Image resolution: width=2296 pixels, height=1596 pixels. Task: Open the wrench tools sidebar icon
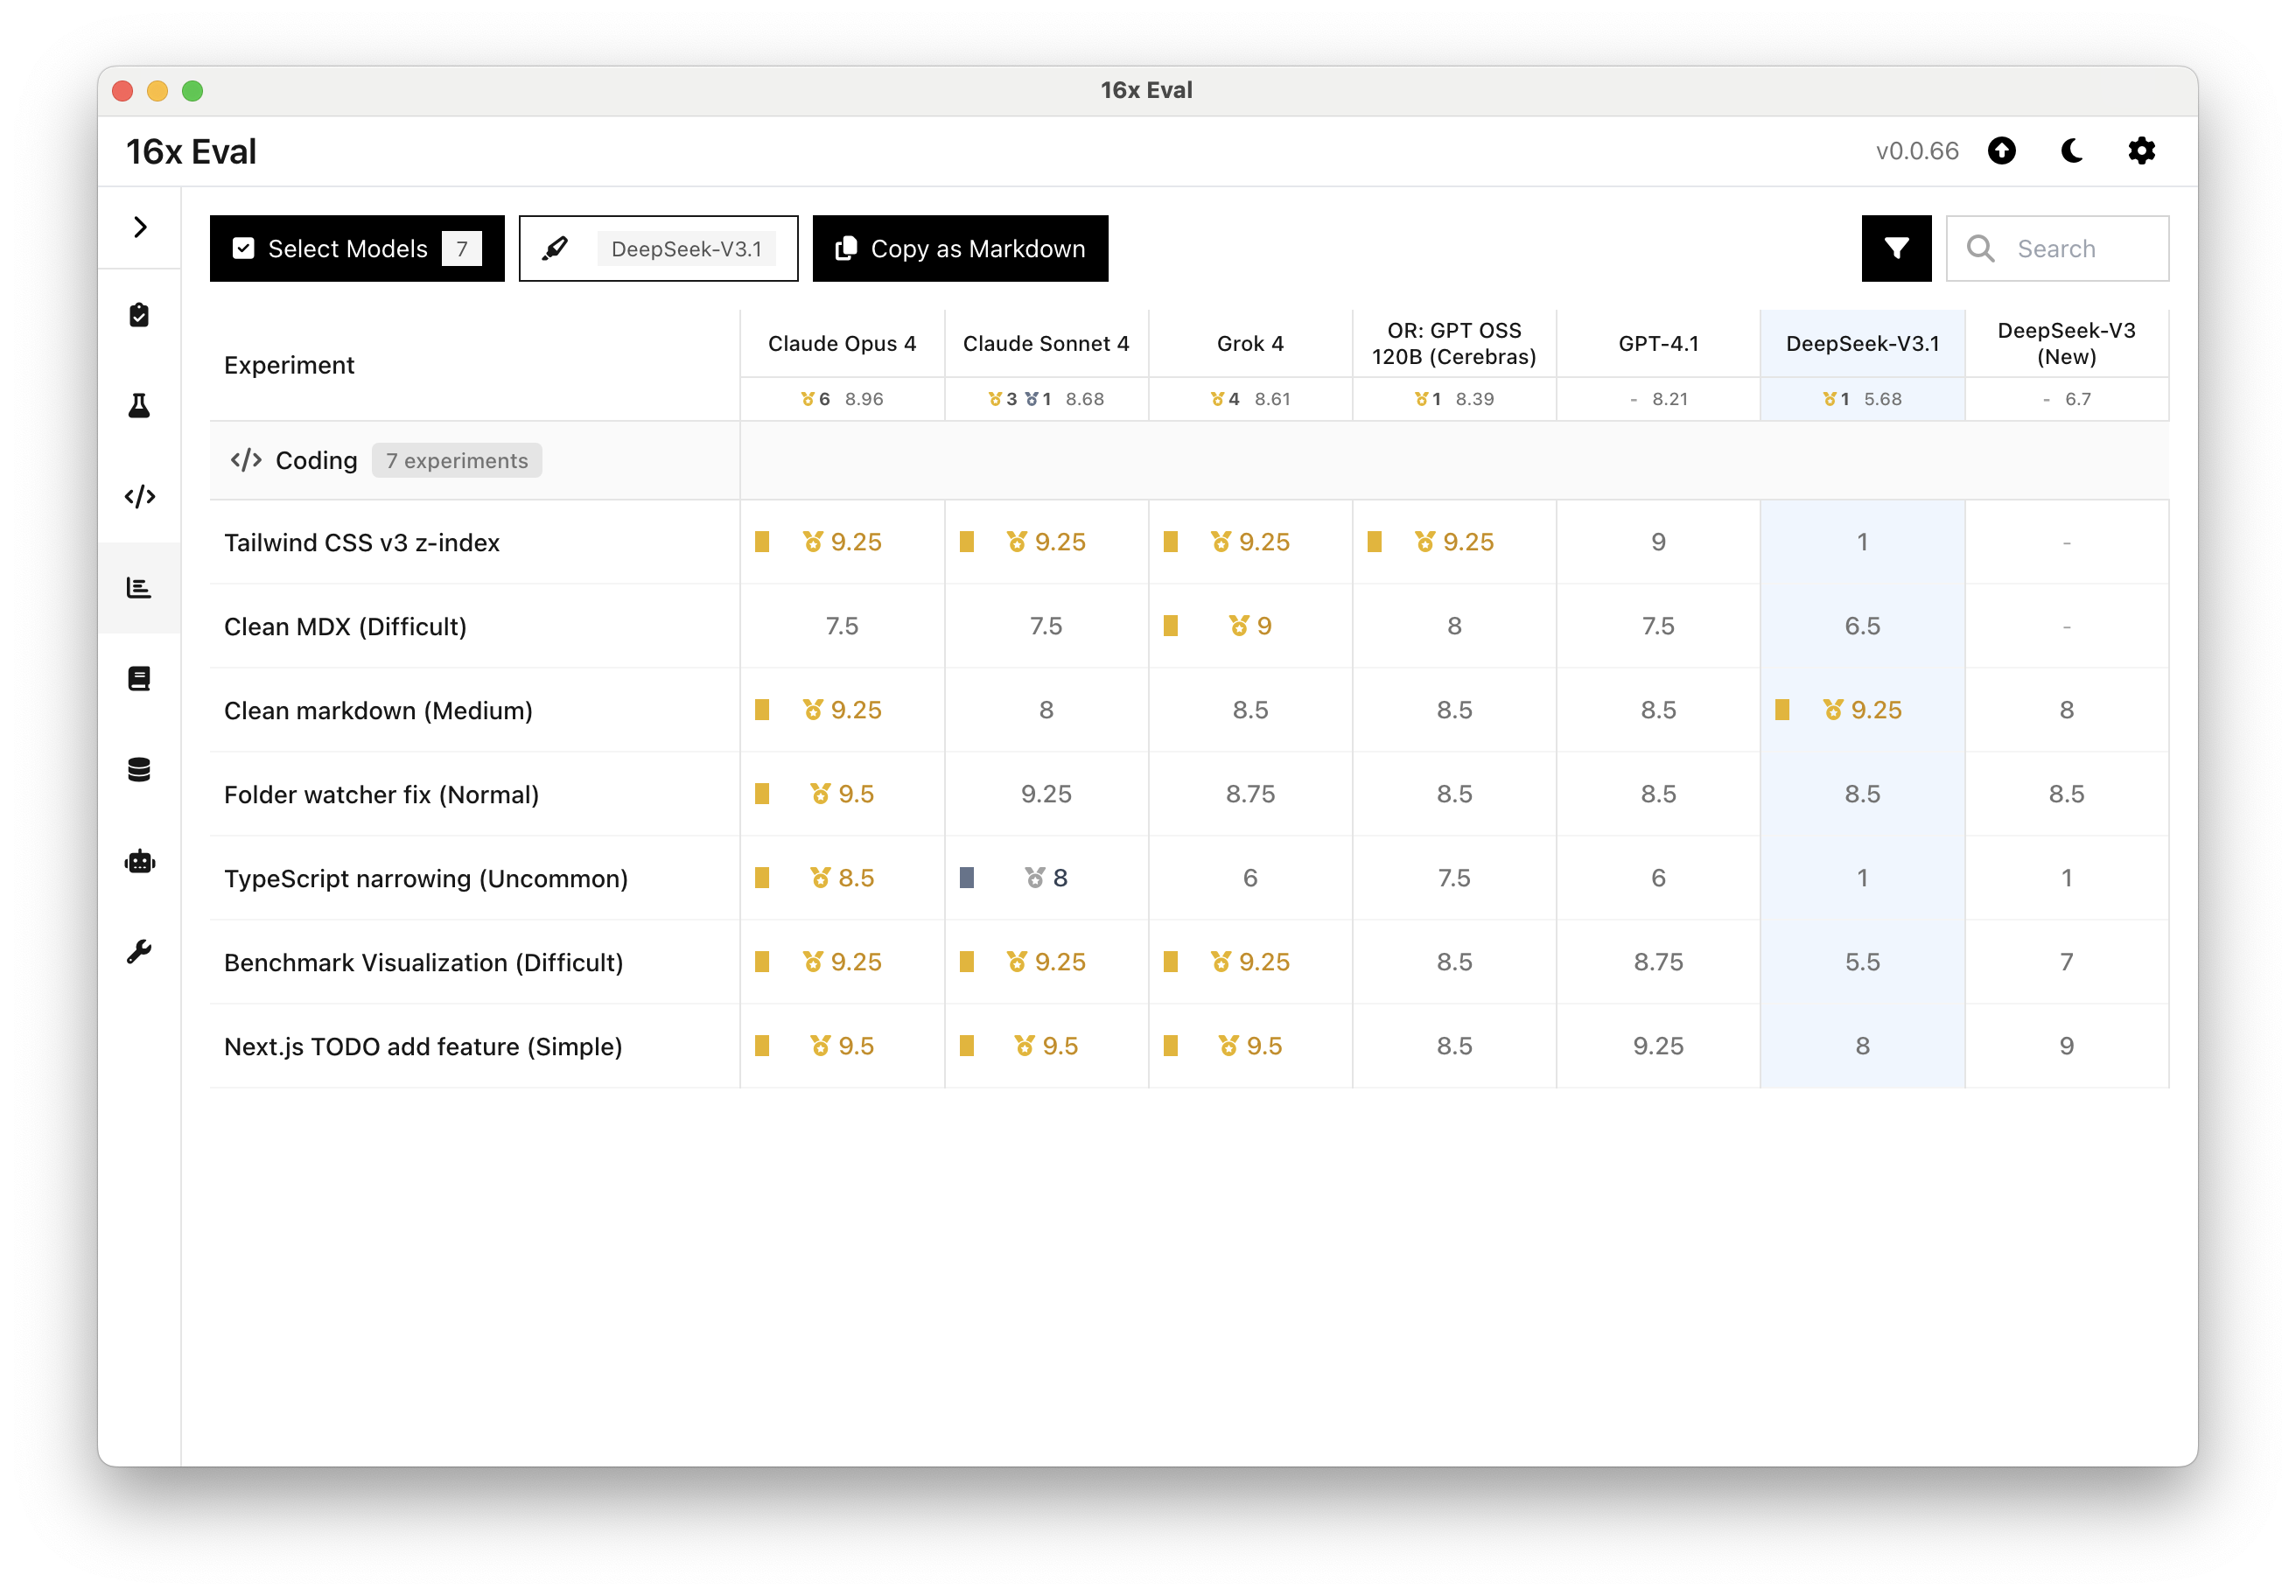tap(139, 951)
